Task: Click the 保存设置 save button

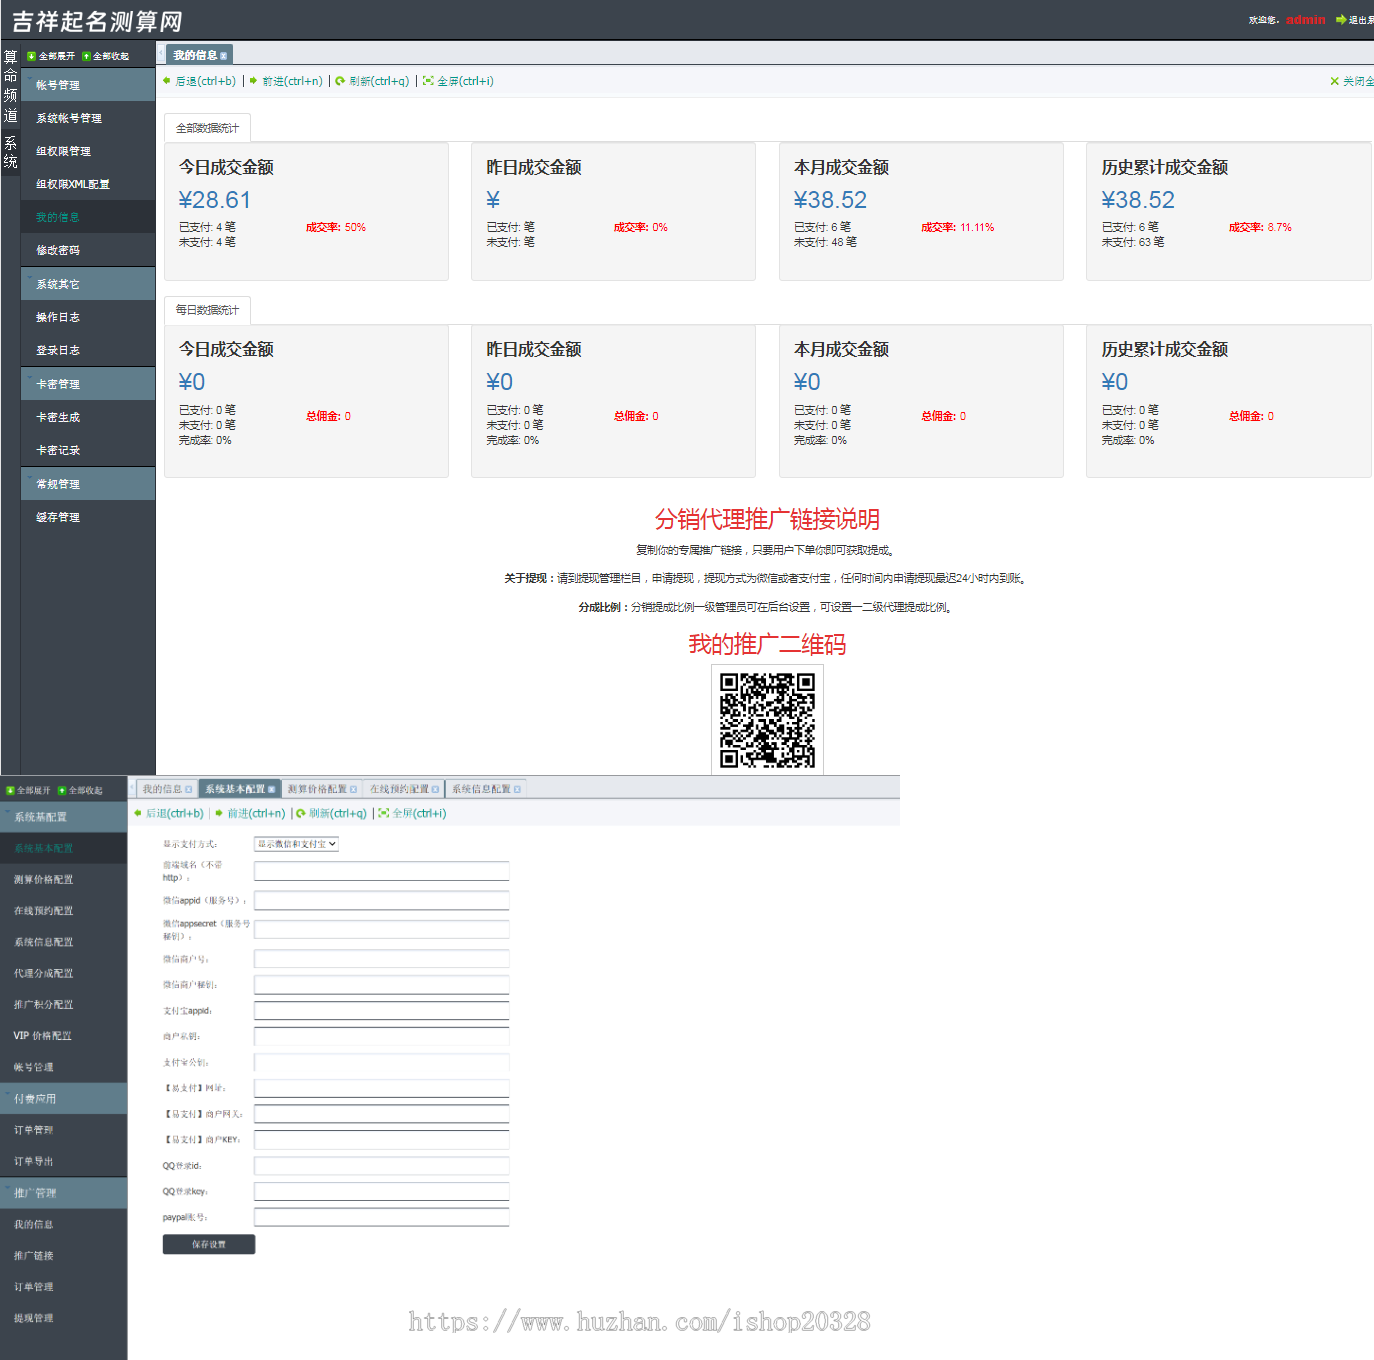Action: (209, 1244)
